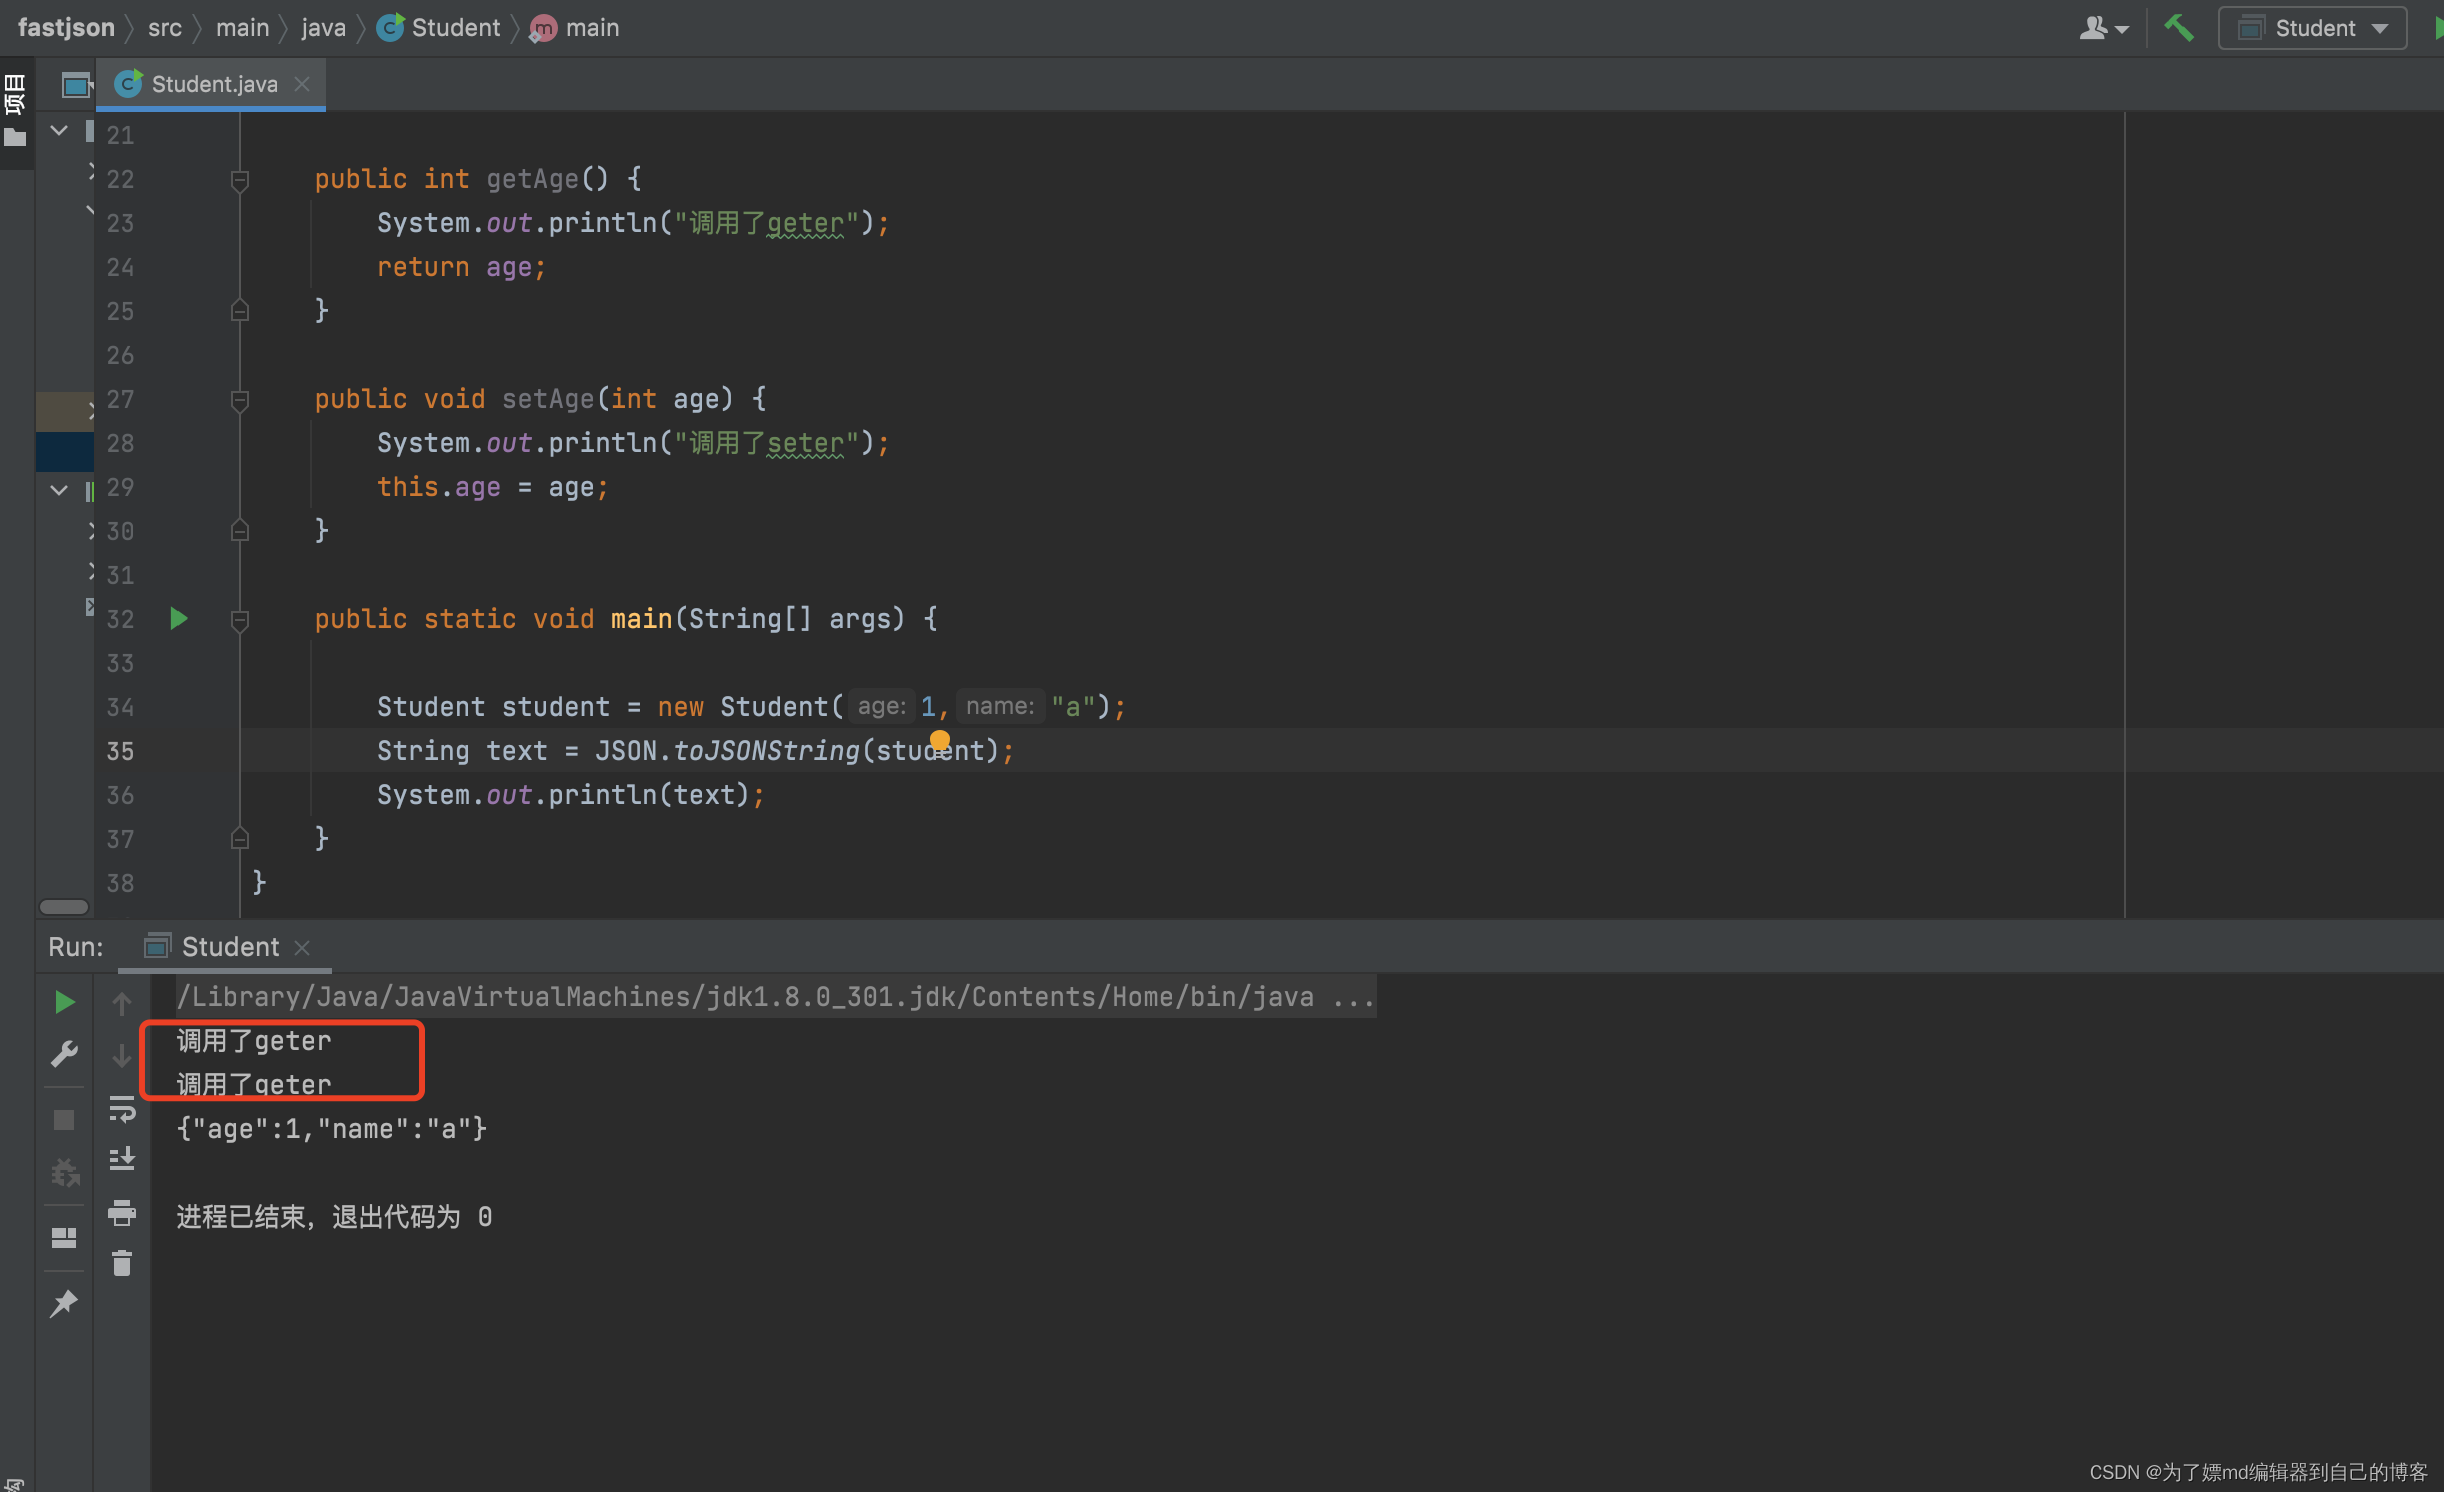2444x1492 pixels.
Task: Click the 'age:' parameter hint on line 34
Action: point(882,706)
